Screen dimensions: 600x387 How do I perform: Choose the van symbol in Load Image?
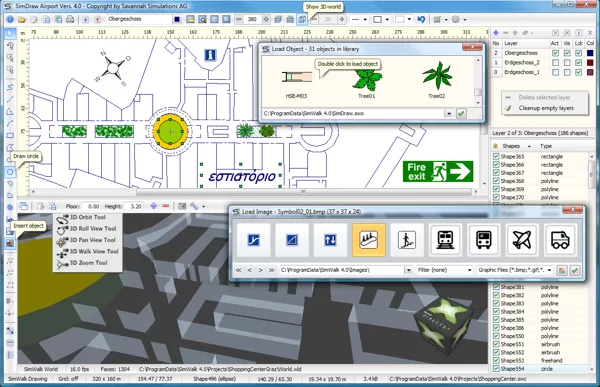[560, 240]
